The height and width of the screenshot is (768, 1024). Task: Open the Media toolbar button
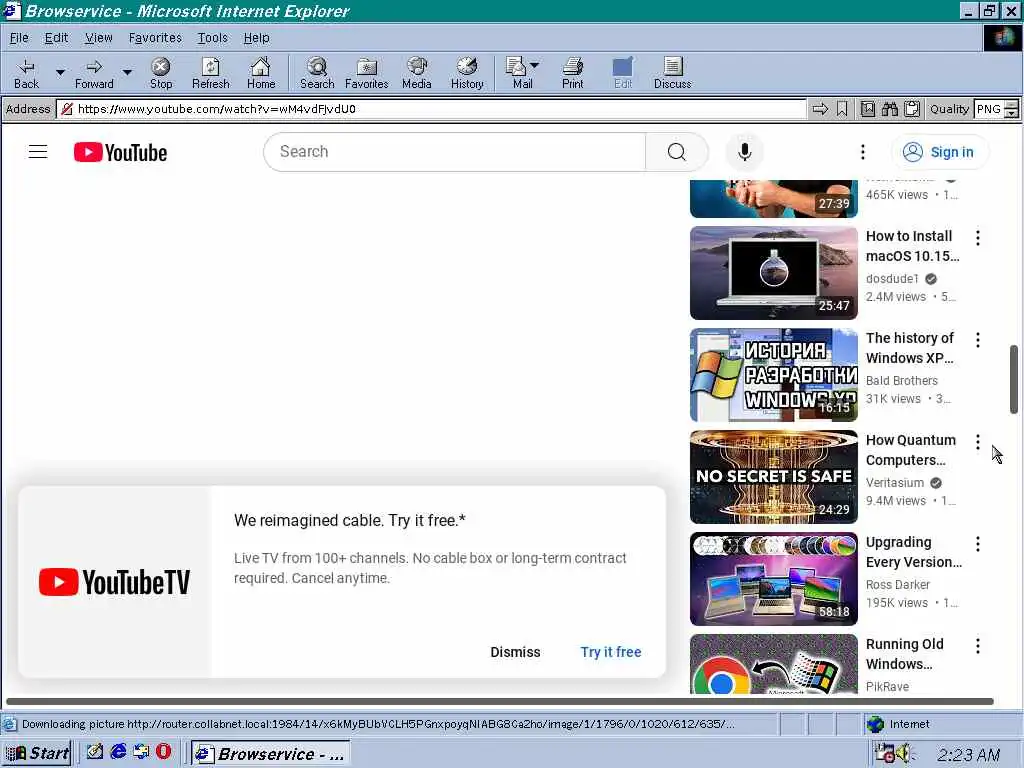tap(417, 73)
